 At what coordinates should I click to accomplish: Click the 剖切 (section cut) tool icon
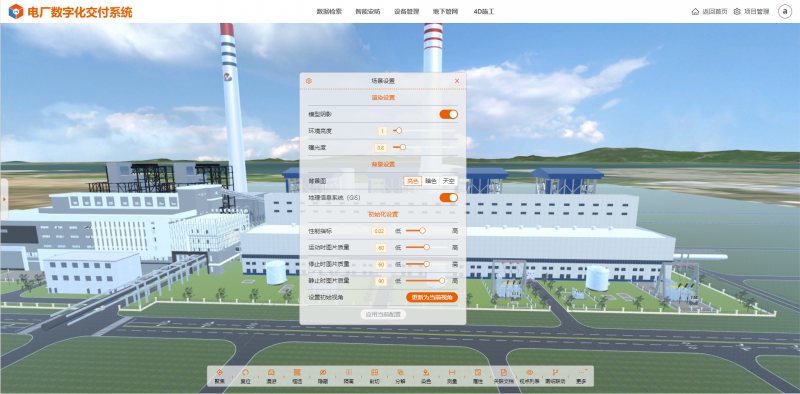click(374, 373)
